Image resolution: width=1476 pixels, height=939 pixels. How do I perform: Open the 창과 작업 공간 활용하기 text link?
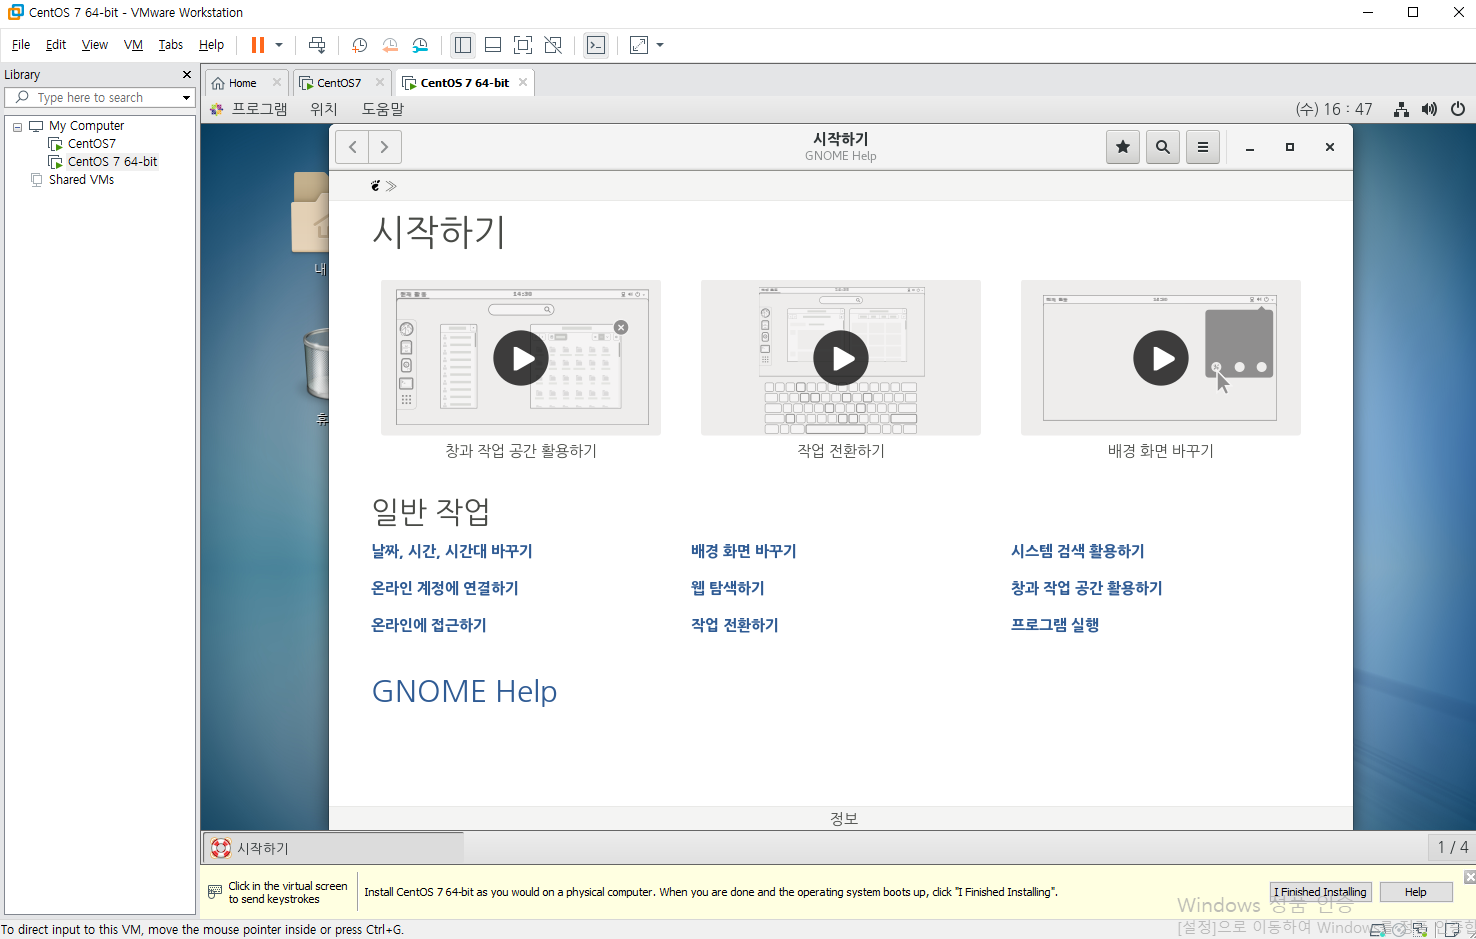1087,588
